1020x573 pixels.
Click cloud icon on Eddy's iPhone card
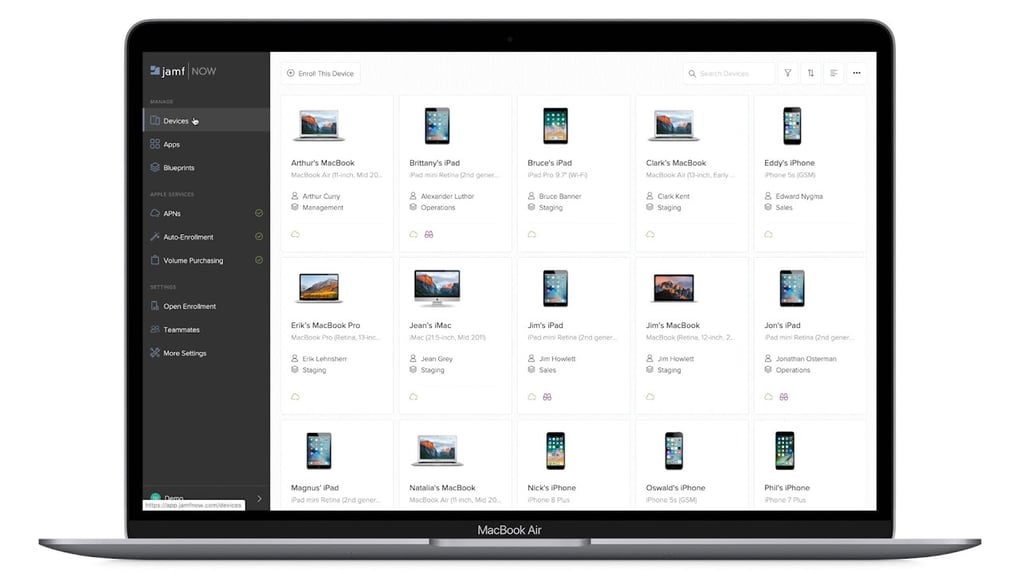(769, 234)
